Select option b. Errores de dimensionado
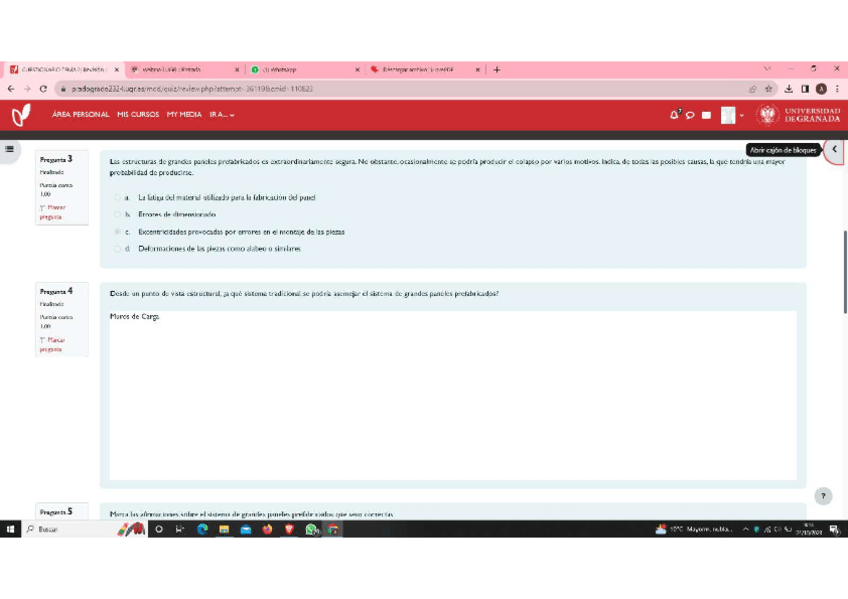The height and width of the screenshot is (599, 848). [x=117, y=215]
